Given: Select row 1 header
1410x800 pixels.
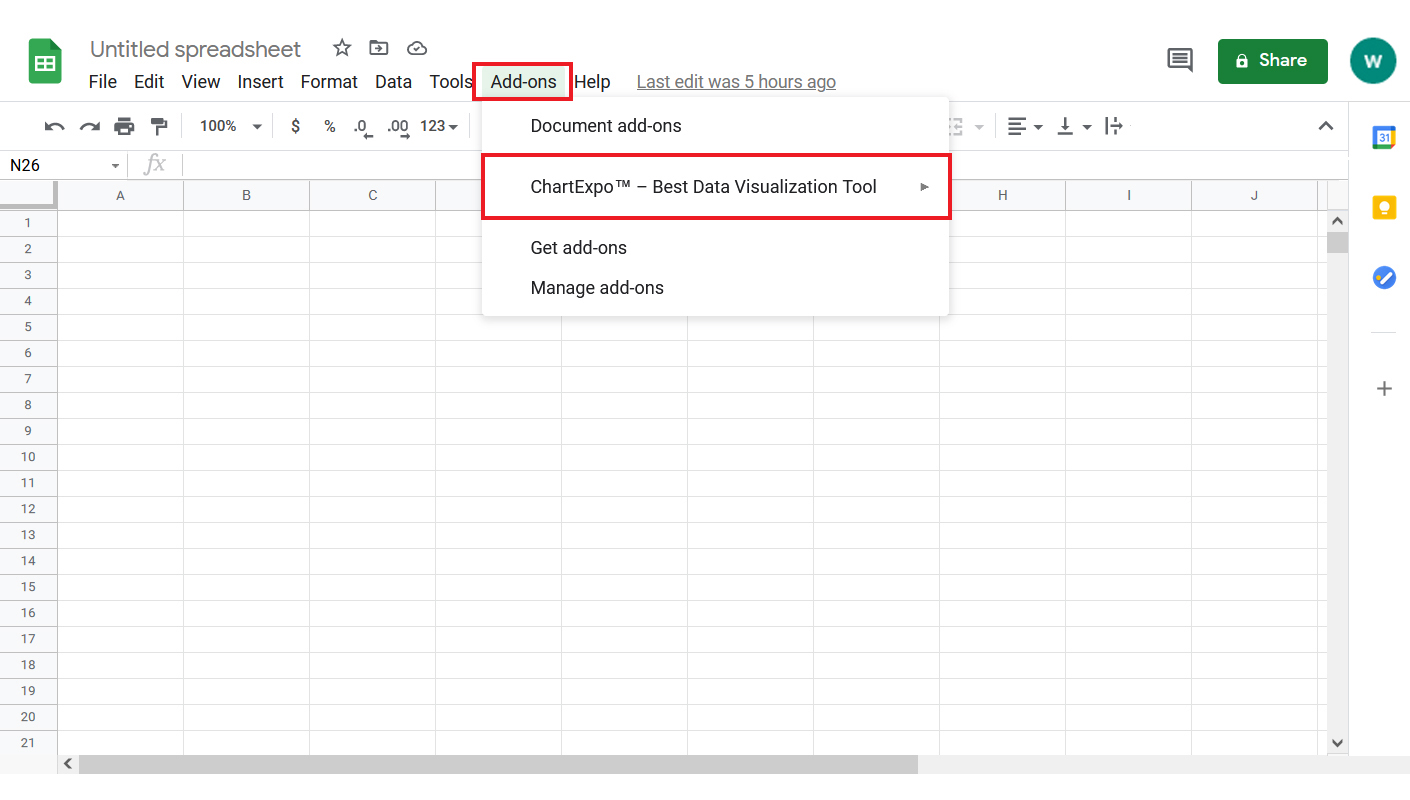Looking at the screenshot, I should (x=28, y=223).
